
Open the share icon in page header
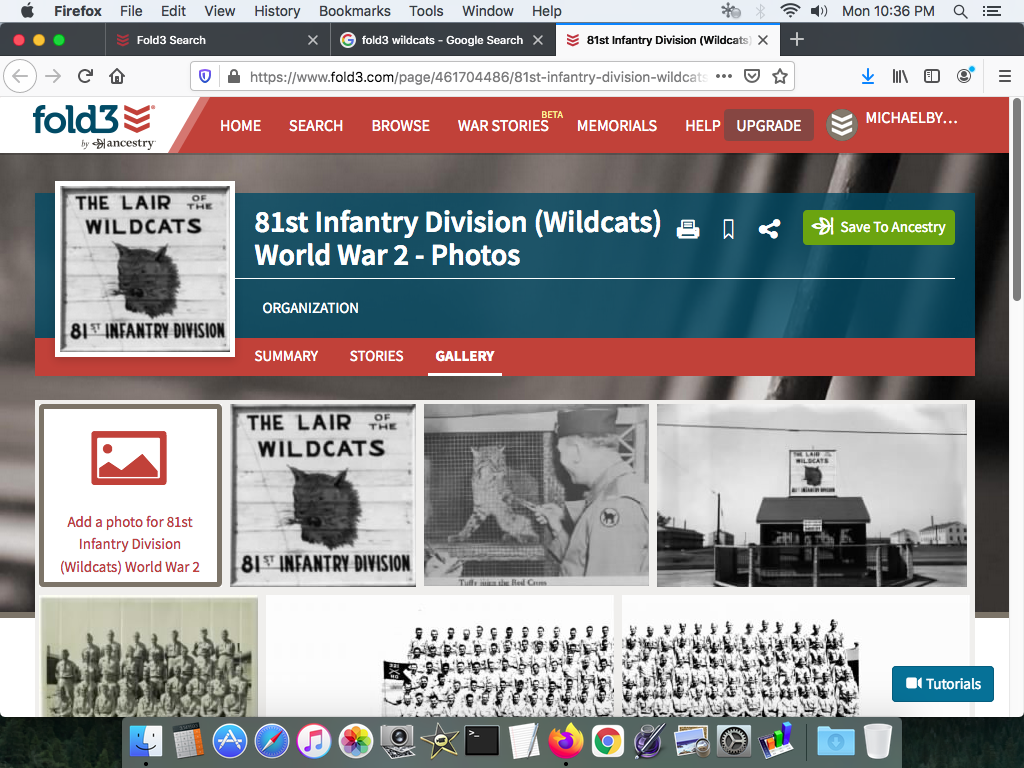(x=768, y=229)
